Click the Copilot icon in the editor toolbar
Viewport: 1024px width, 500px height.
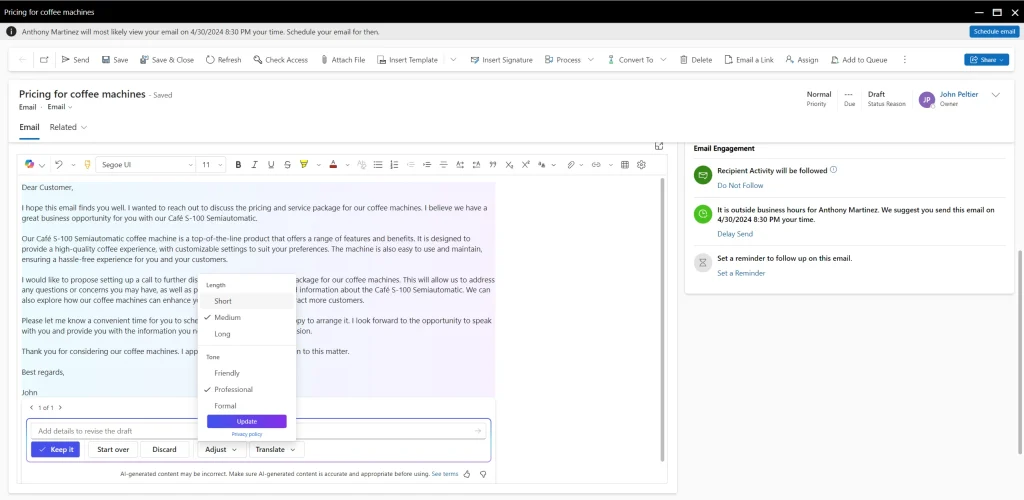pyautogui.click(x=29, y=164)
